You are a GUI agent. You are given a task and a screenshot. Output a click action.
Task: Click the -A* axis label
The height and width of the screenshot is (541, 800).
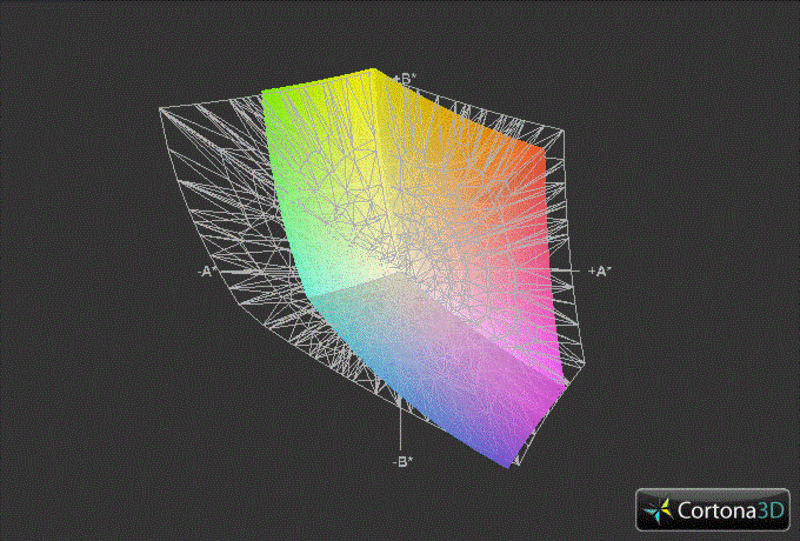coord(205,272)
